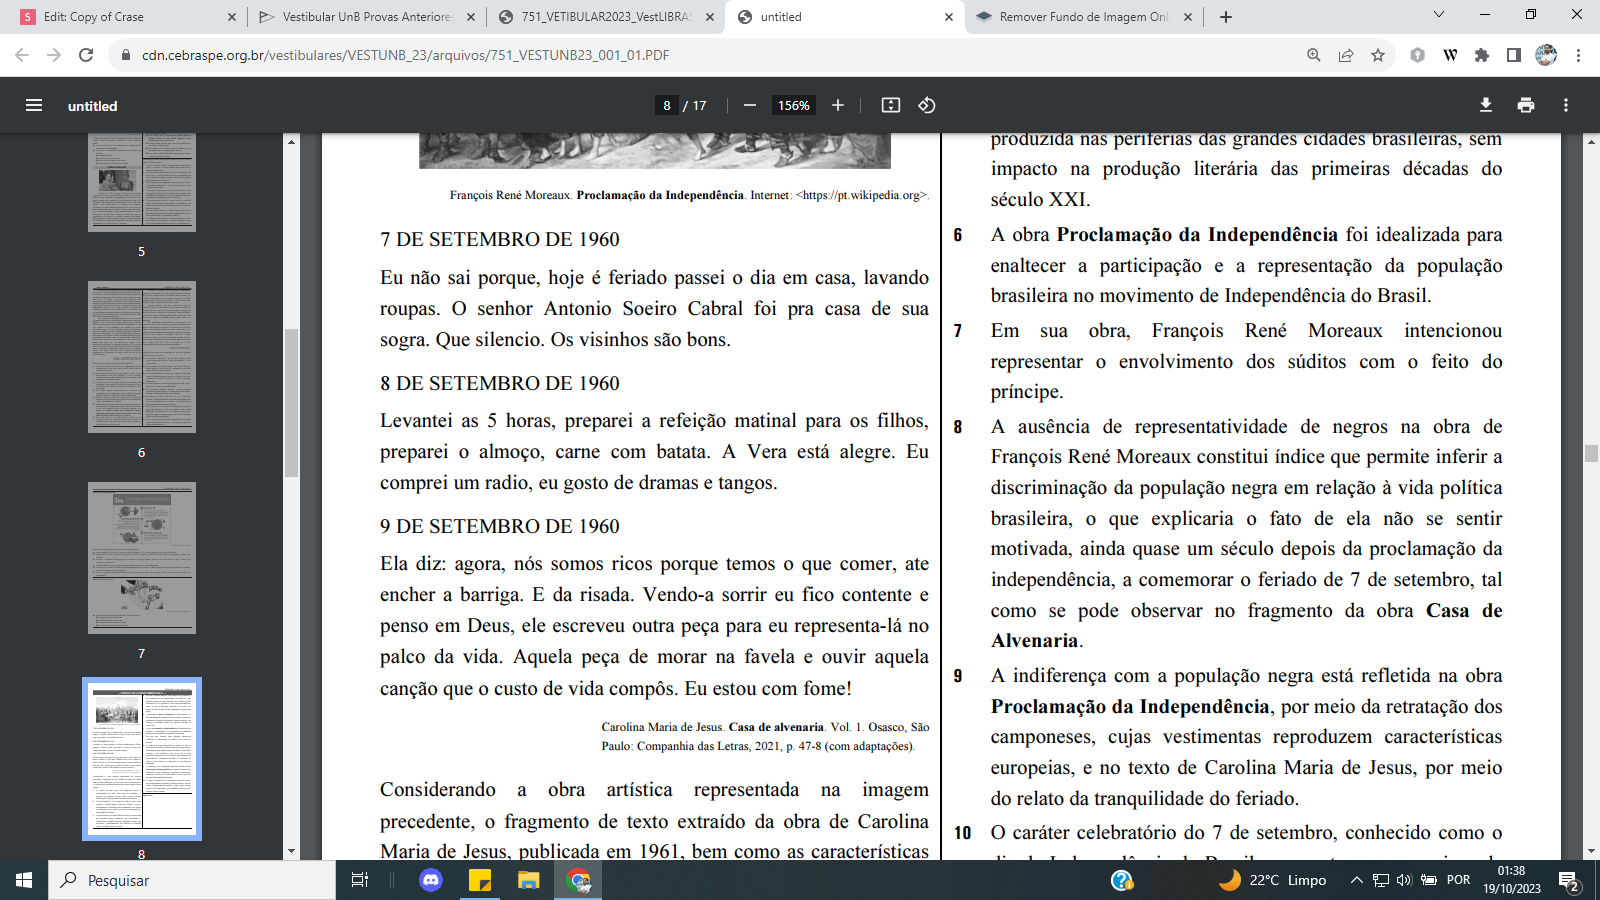Open PDF viewer more actions menu
Image resolution: width=1600 pixels, height=900 pixels.
[x=1566, y=105]
